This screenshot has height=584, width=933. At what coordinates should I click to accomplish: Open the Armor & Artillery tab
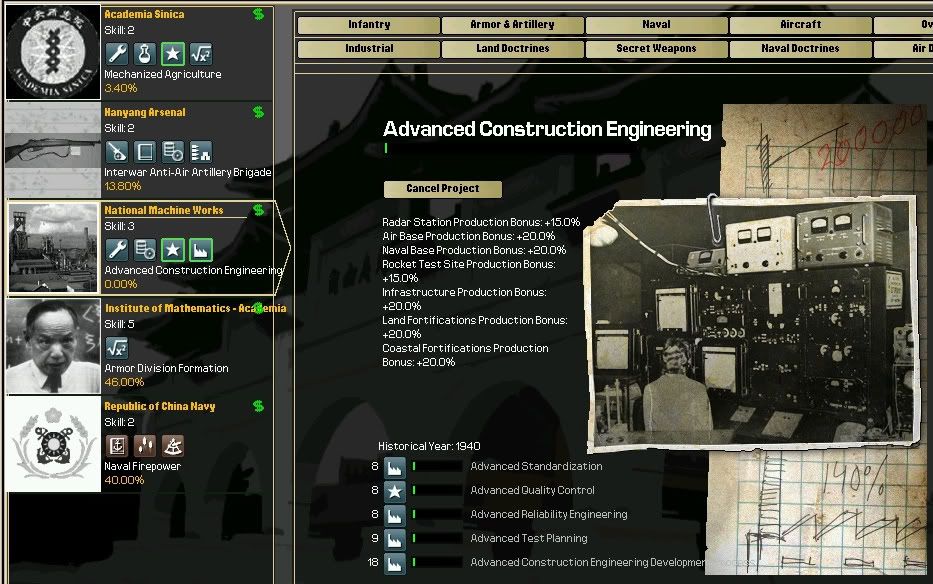click(x=513, y=25)
